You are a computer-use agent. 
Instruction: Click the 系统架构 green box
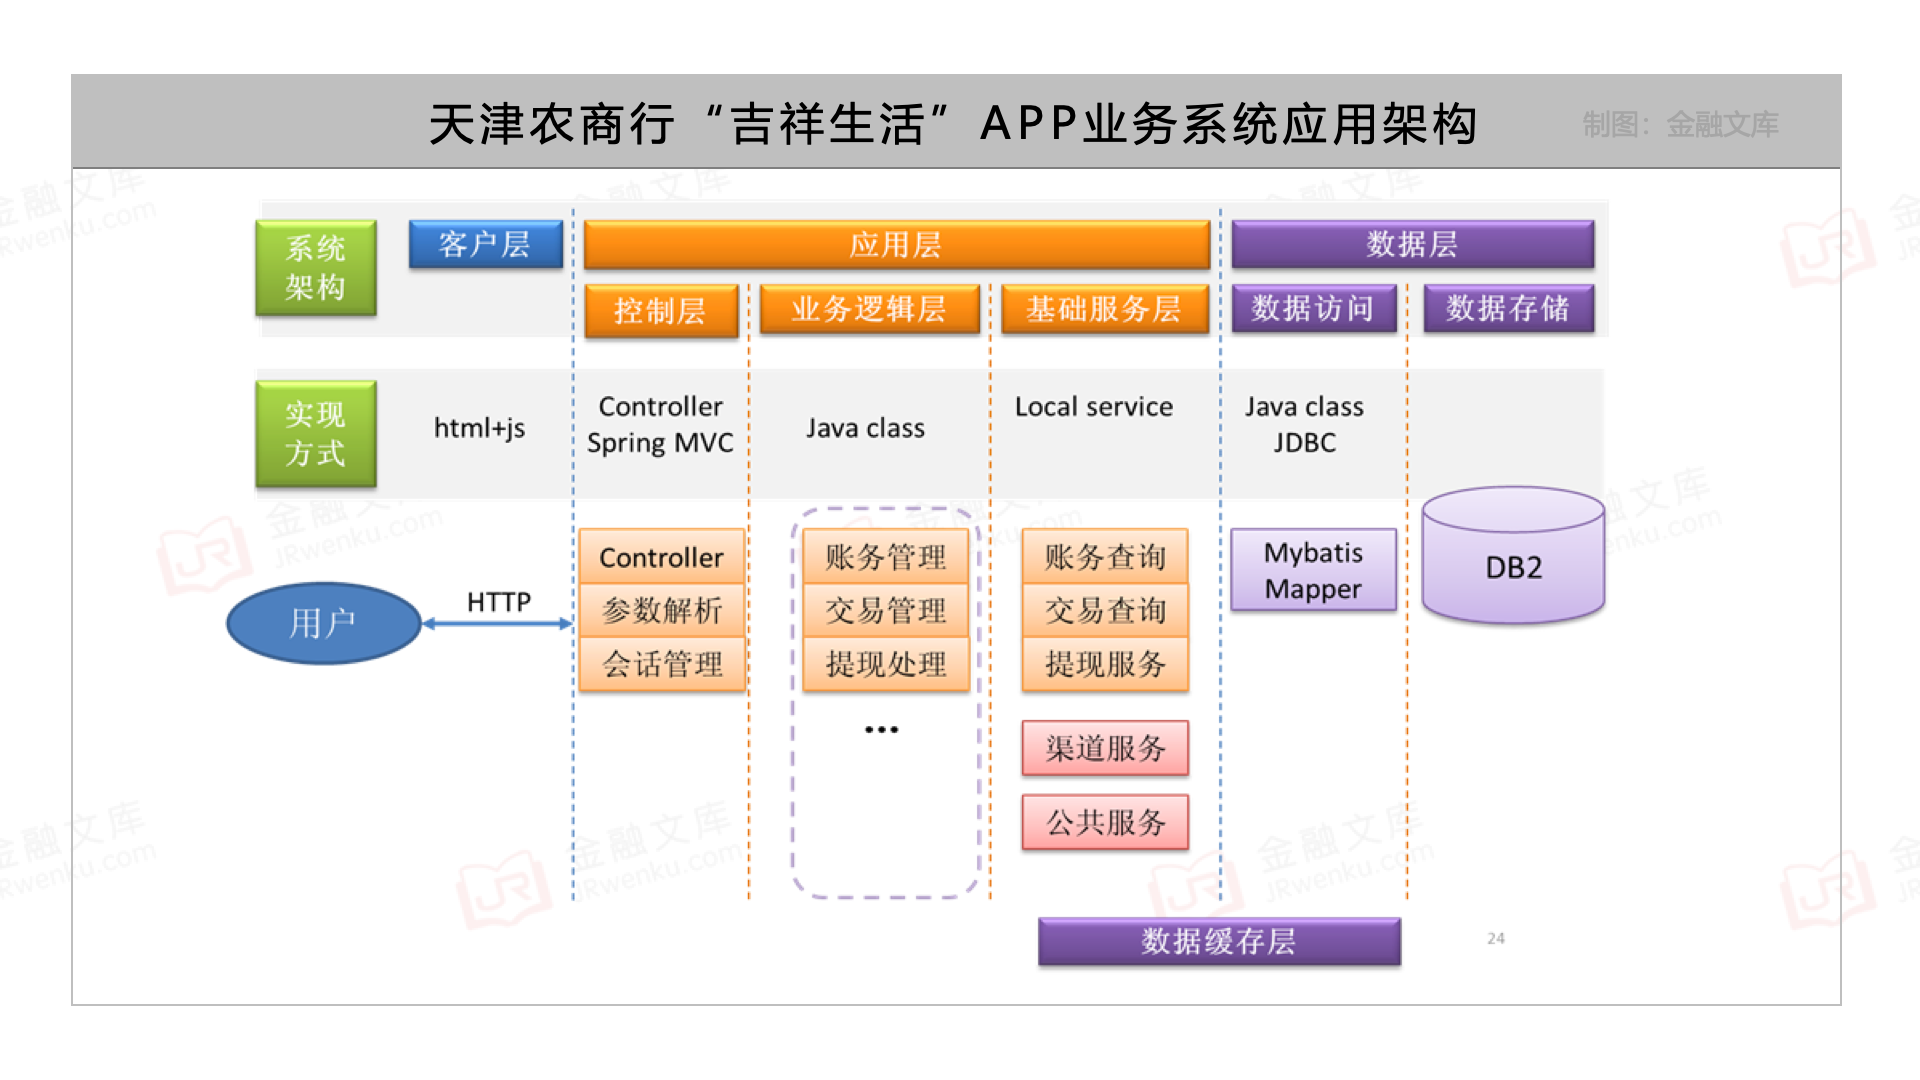click(316, 268)
